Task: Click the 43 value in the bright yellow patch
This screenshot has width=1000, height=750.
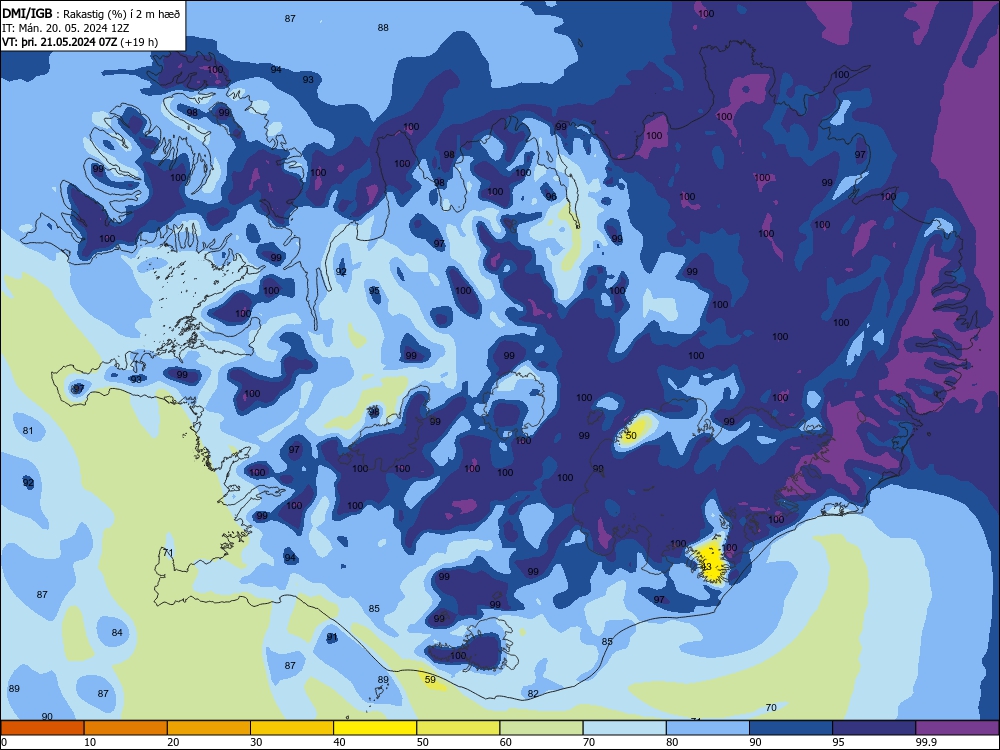Action: [706, 566]
